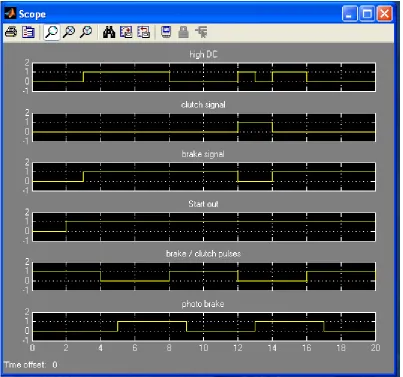The image size is (403, 377).
Task: Open the scope Parameters dialog icon
Action: pos(28,32)
